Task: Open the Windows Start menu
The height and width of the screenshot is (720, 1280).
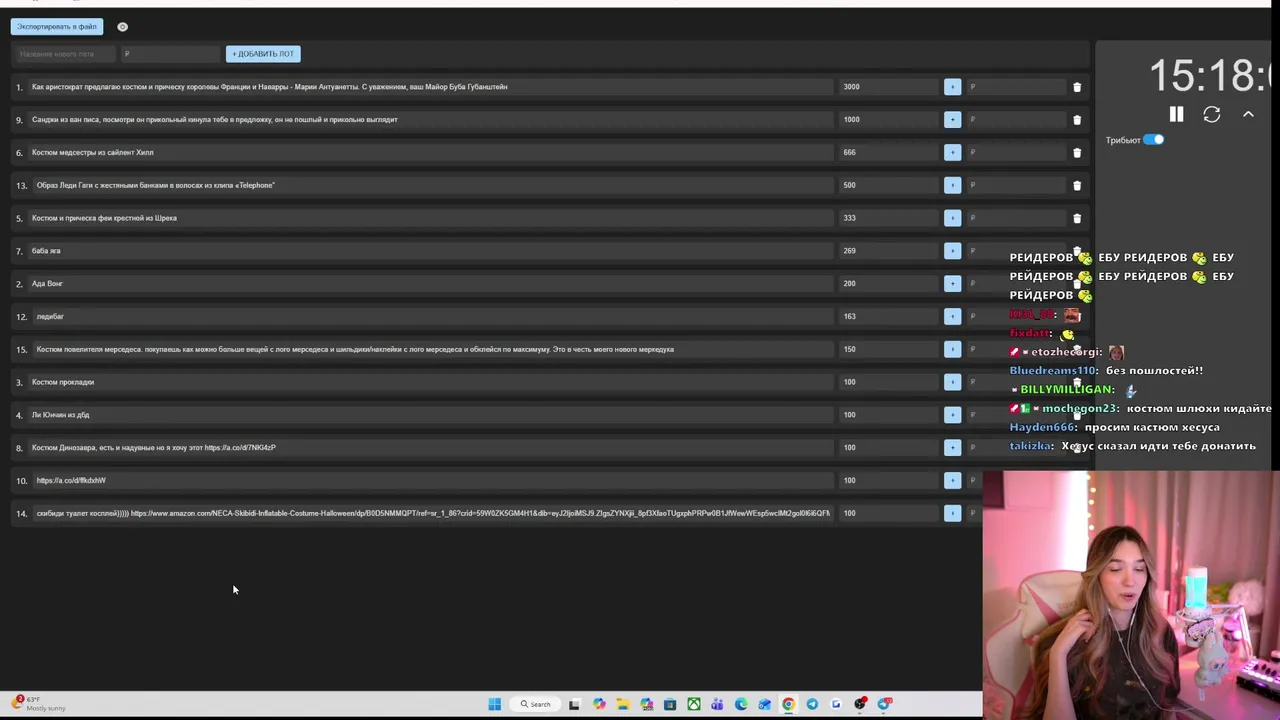Action: click(x=494, y=704)
